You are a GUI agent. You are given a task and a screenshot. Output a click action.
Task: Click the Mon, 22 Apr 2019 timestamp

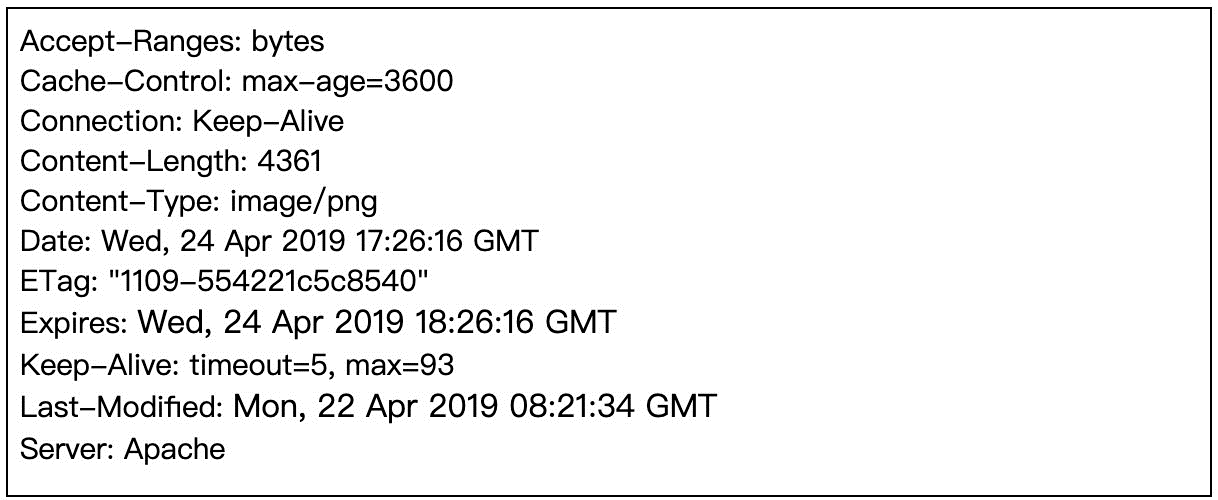[x=371, y=406]
